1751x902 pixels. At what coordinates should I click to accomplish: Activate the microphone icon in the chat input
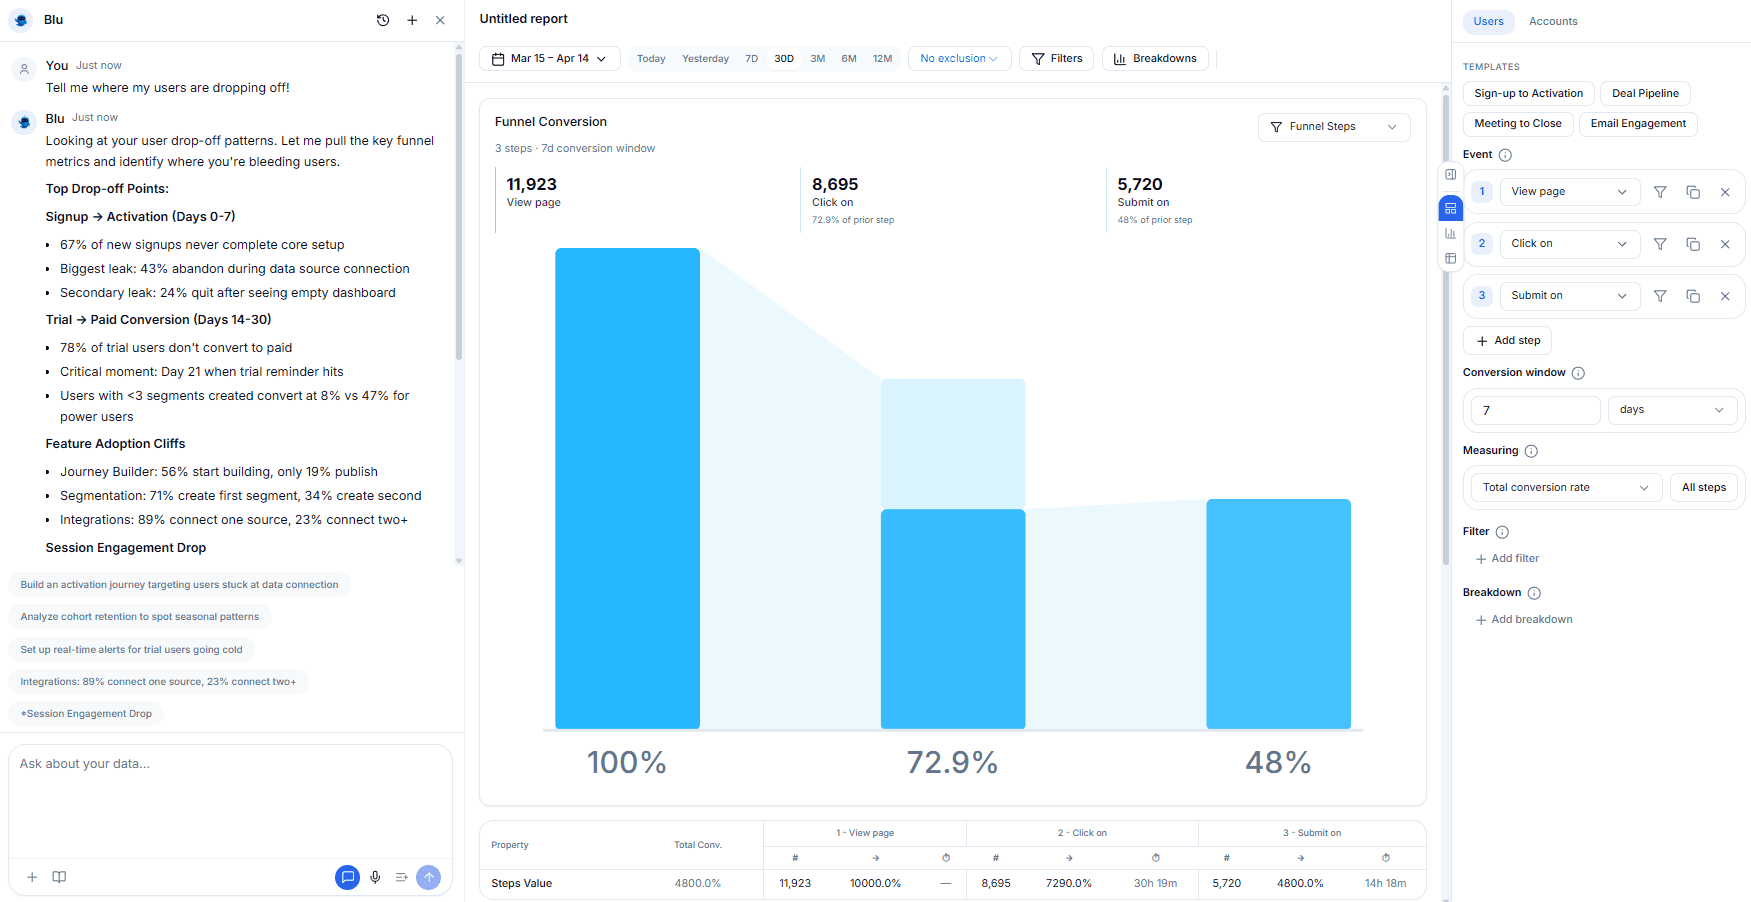(x=375, y=877)
